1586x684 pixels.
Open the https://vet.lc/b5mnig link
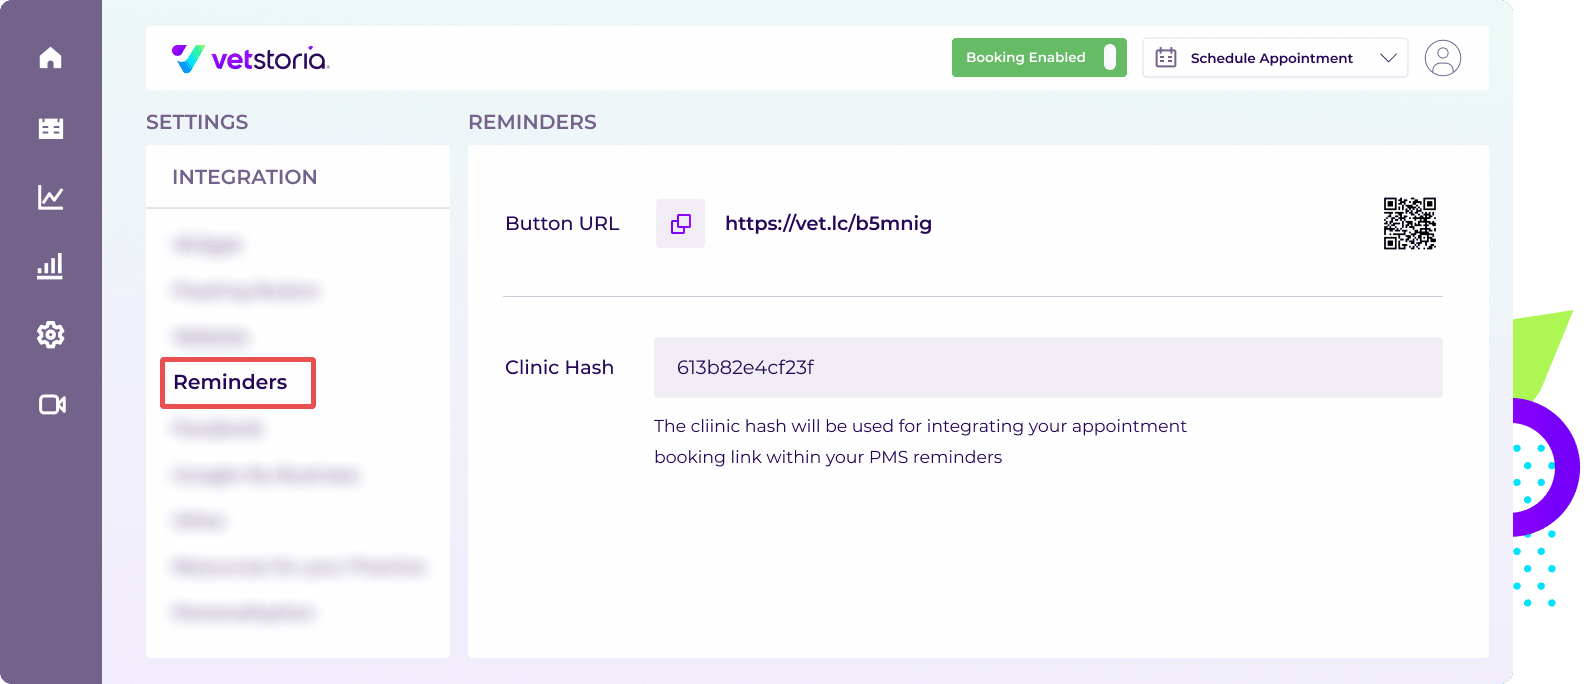[x=828, y=224]
